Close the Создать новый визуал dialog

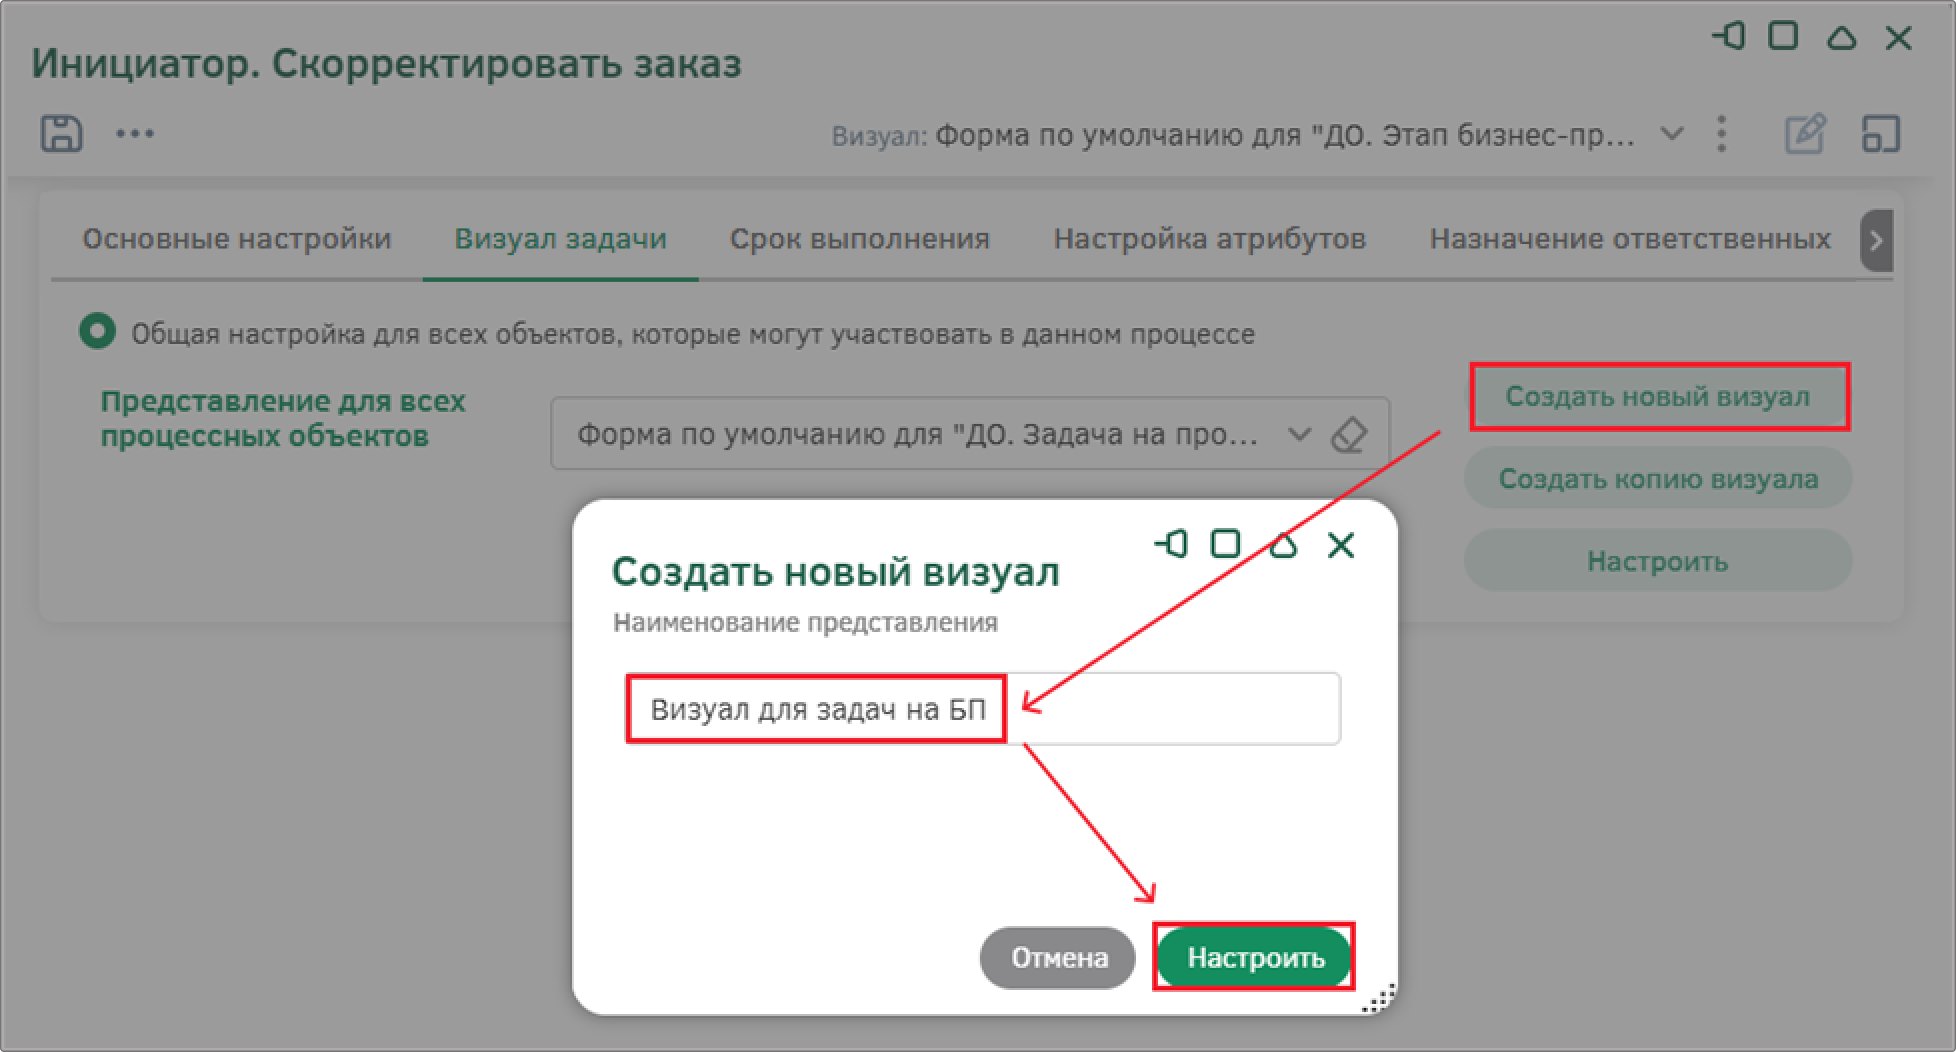pyautogui.click(x=1341, y=545)
